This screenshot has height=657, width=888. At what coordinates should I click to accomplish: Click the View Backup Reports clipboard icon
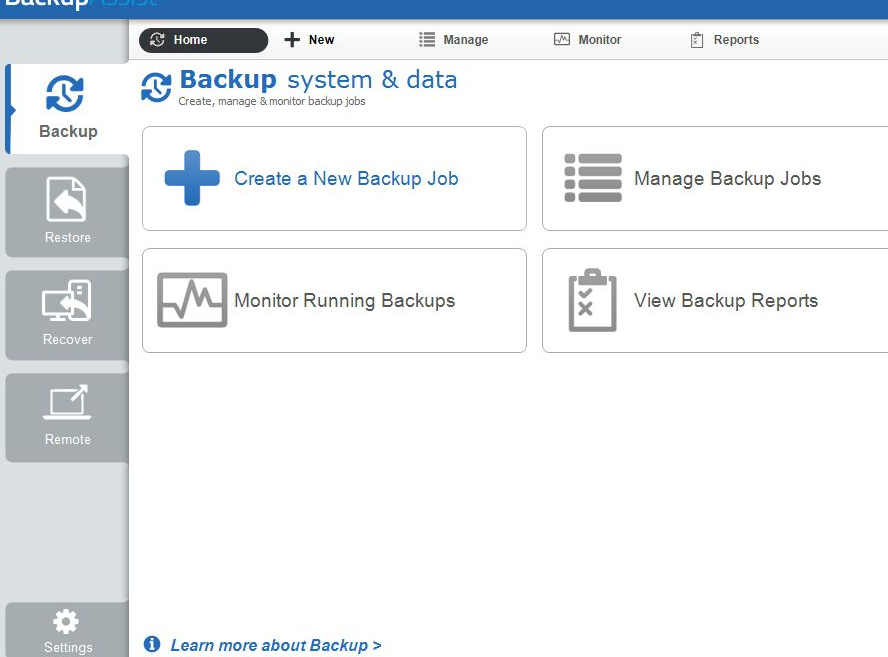(592, 300)
